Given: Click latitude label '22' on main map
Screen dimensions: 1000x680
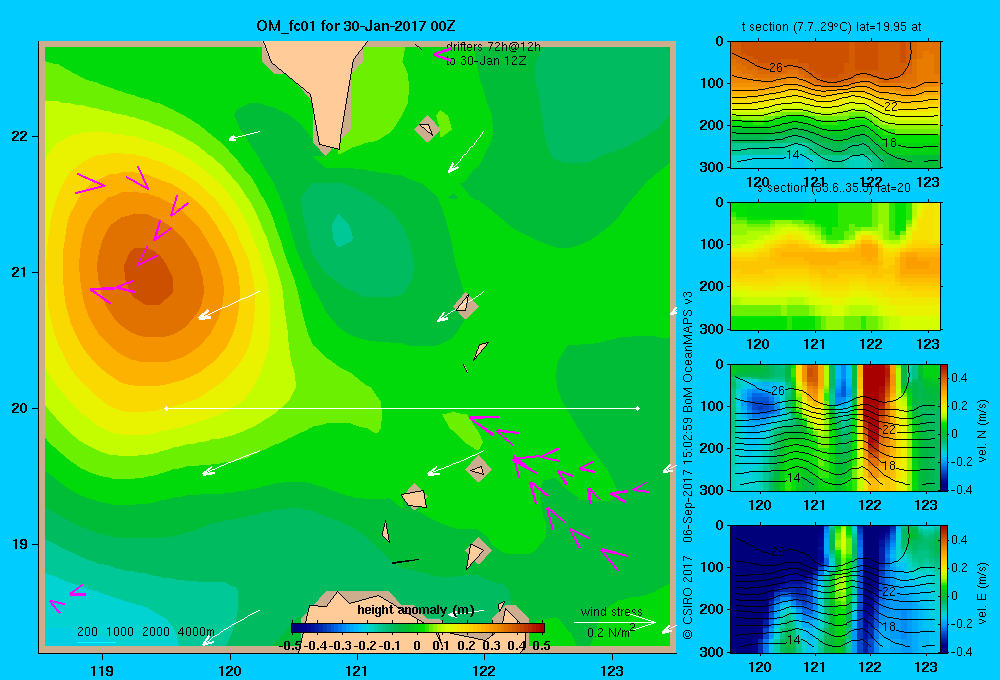Looking at the screenshot, I should [x=19, y=137].
